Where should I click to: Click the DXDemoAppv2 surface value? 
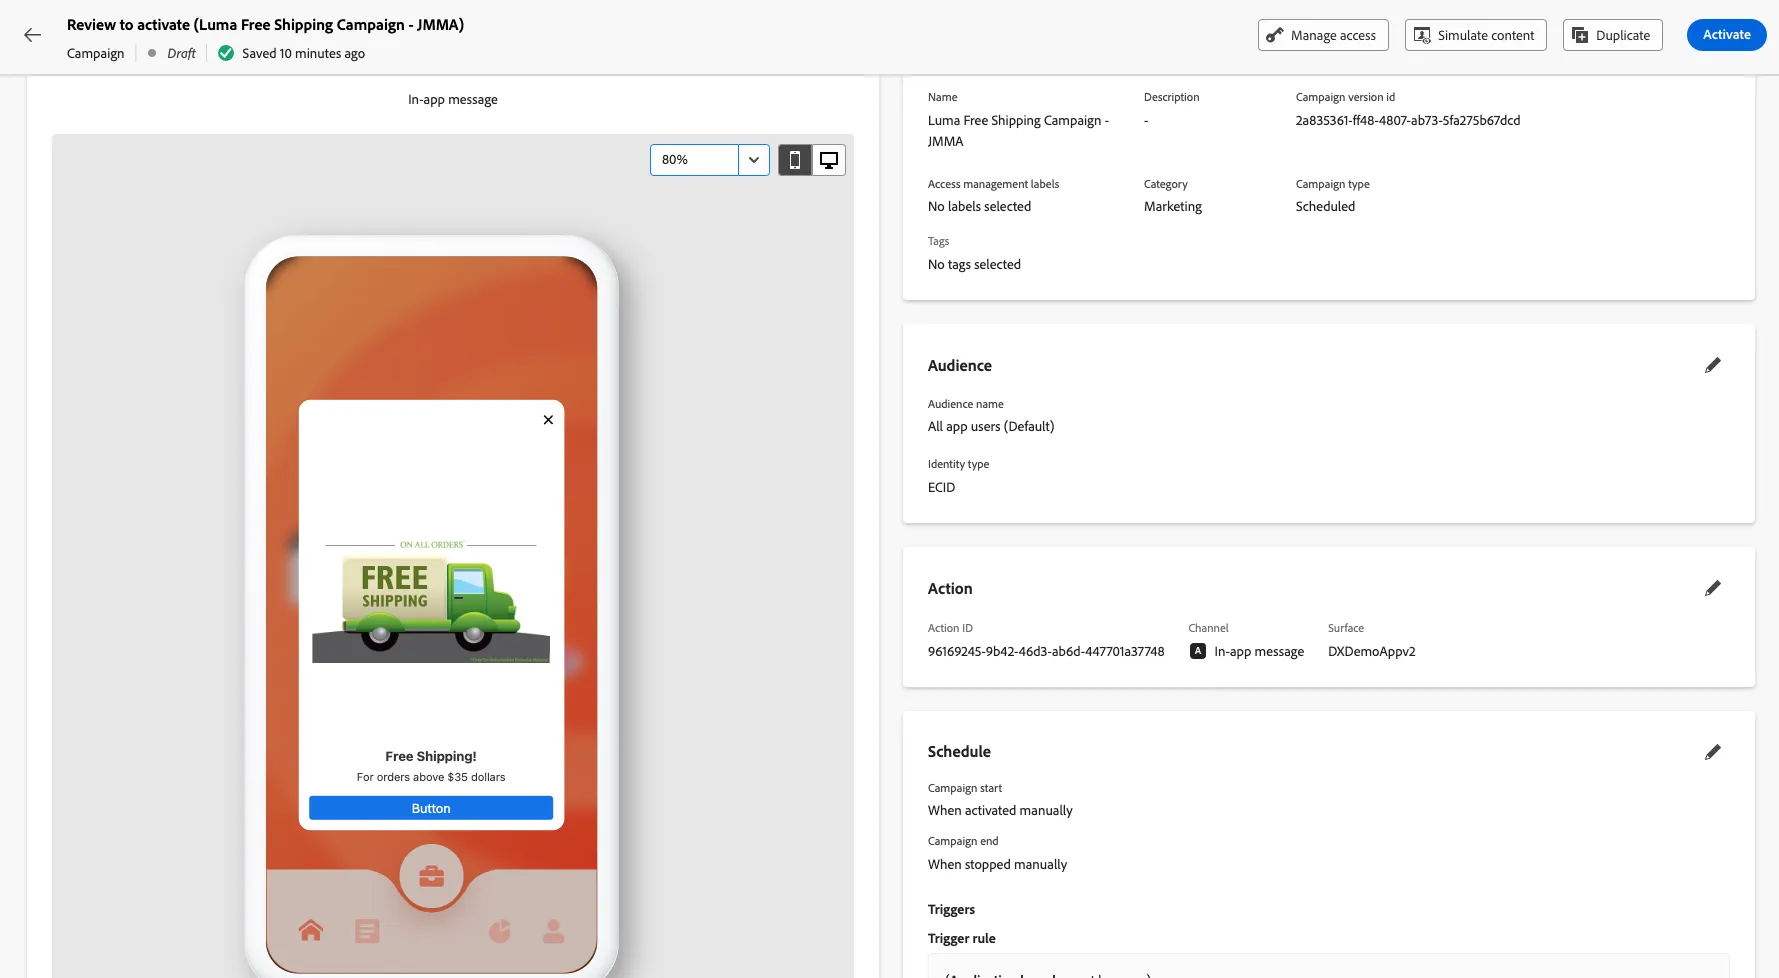tap(1372, 651)
